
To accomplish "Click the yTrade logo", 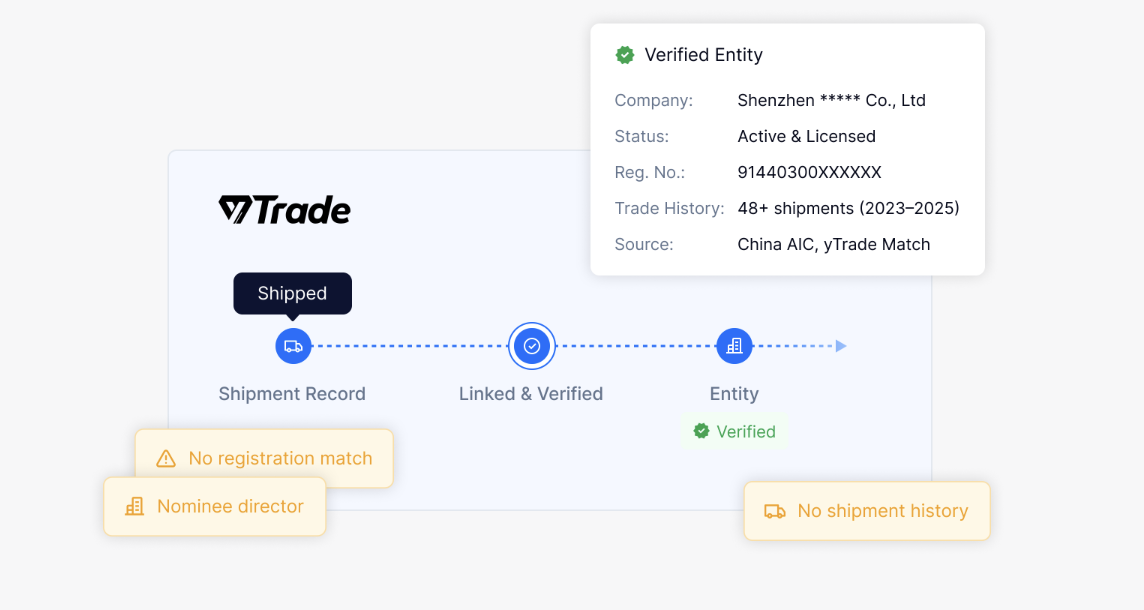I will [x=285, y=210].
